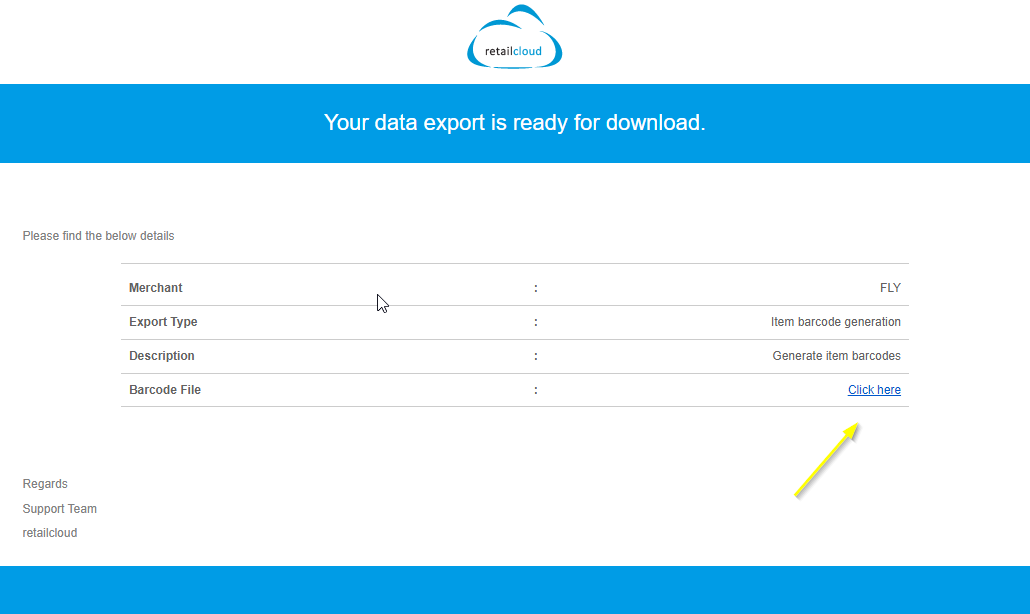The image size is (1030, 614).
Task: Click the 'Regards' line
Action: pos(45,484)
